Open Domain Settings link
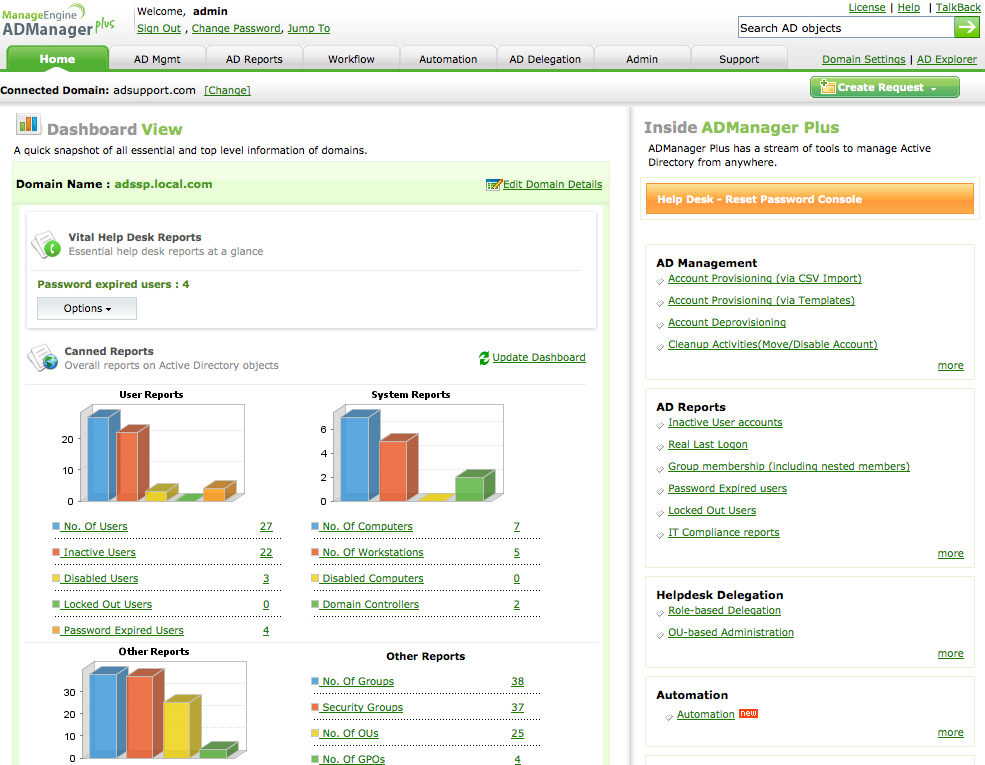 point(863,59)
